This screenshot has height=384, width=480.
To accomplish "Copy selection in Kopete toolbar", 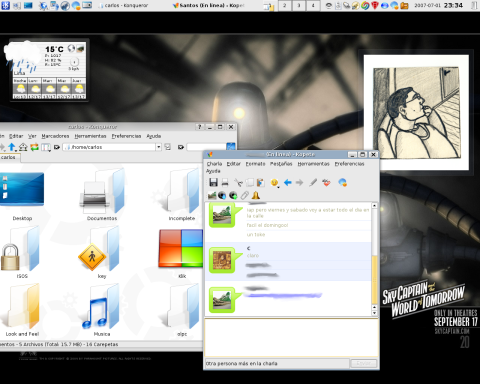I will (x=249, y=182).
